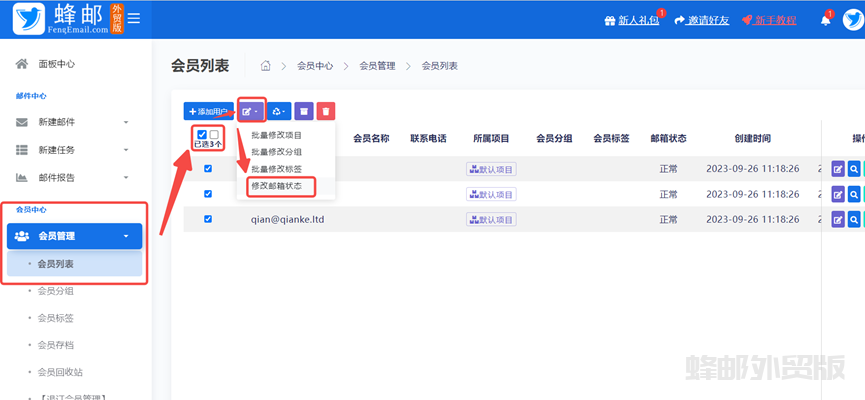Toggle checkbox for qian@qianke.ltd row

(208, 219)
